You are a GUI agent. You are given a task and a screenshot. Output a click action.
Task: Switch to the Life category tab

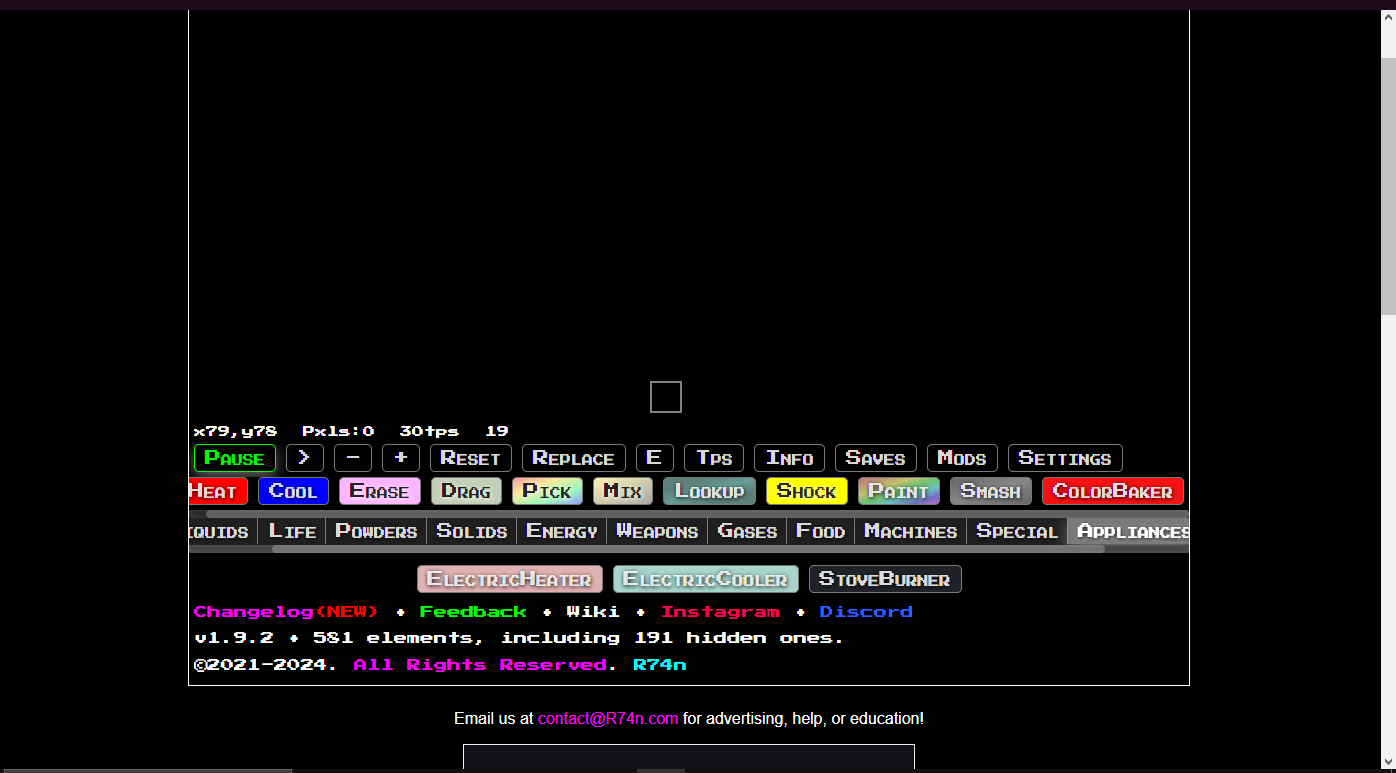292,531
